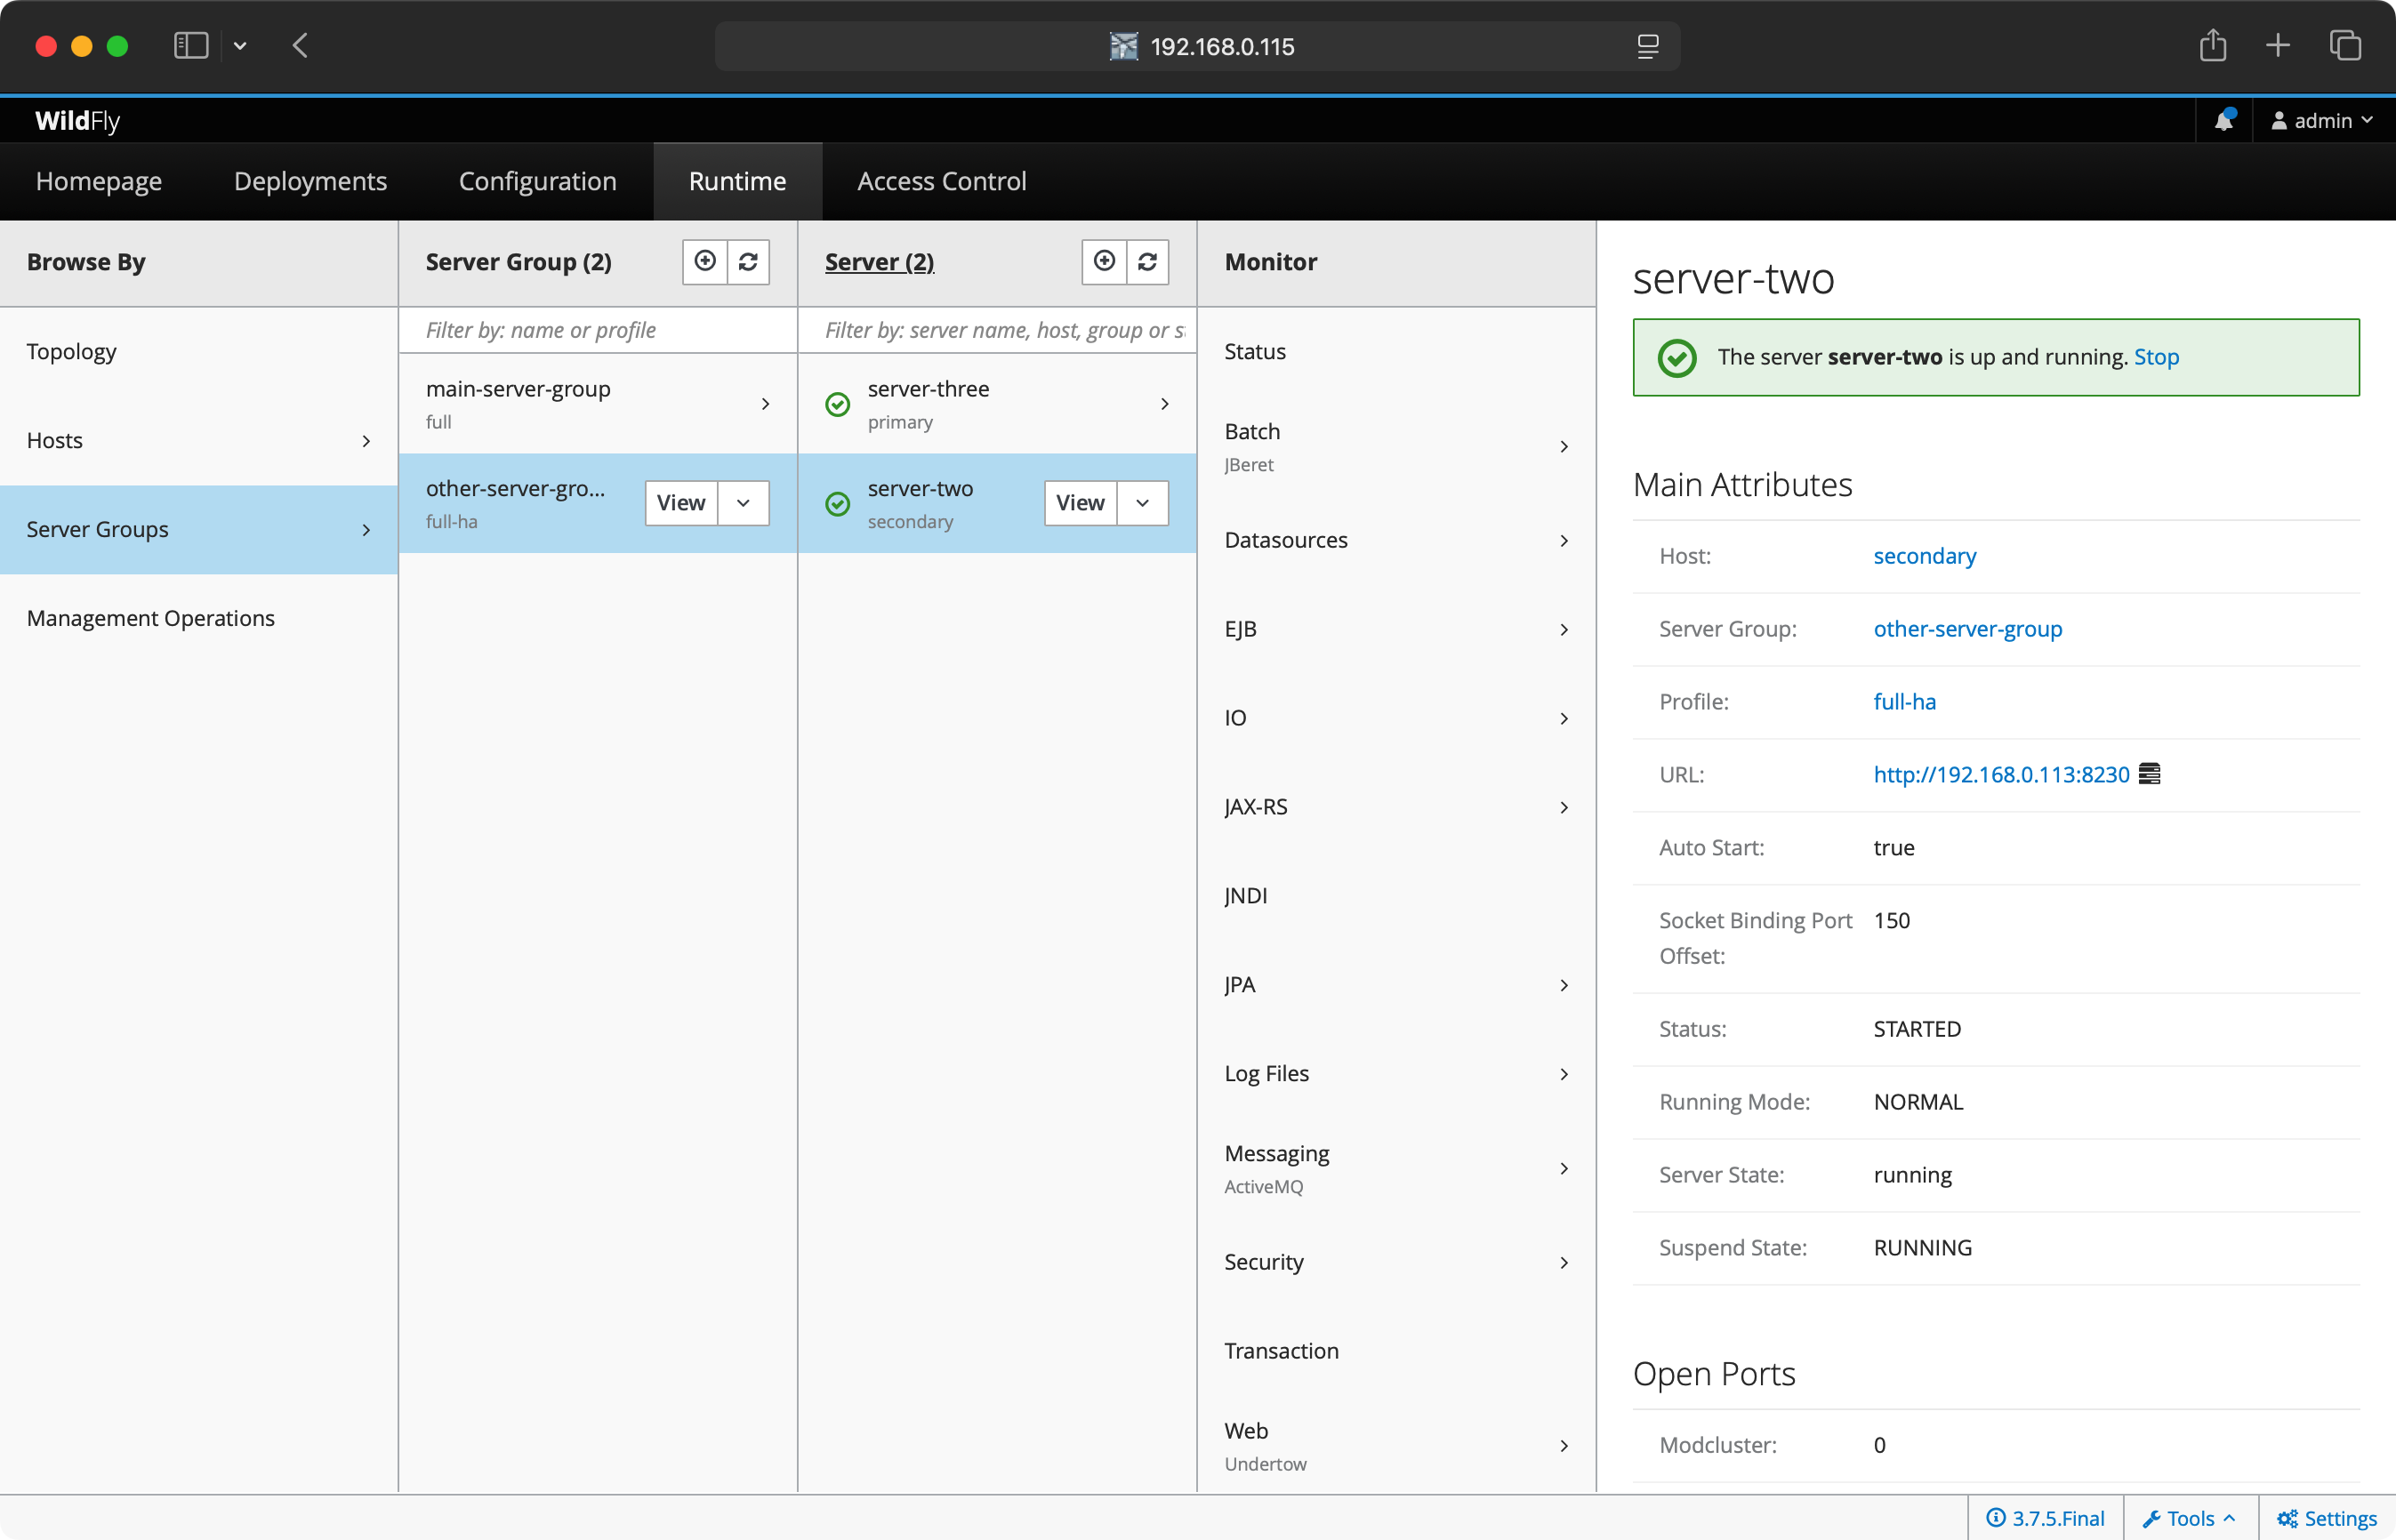Refresh the Server column
The height and width of the screenshot is (1540, 2396).
[x=1147, y=262]
